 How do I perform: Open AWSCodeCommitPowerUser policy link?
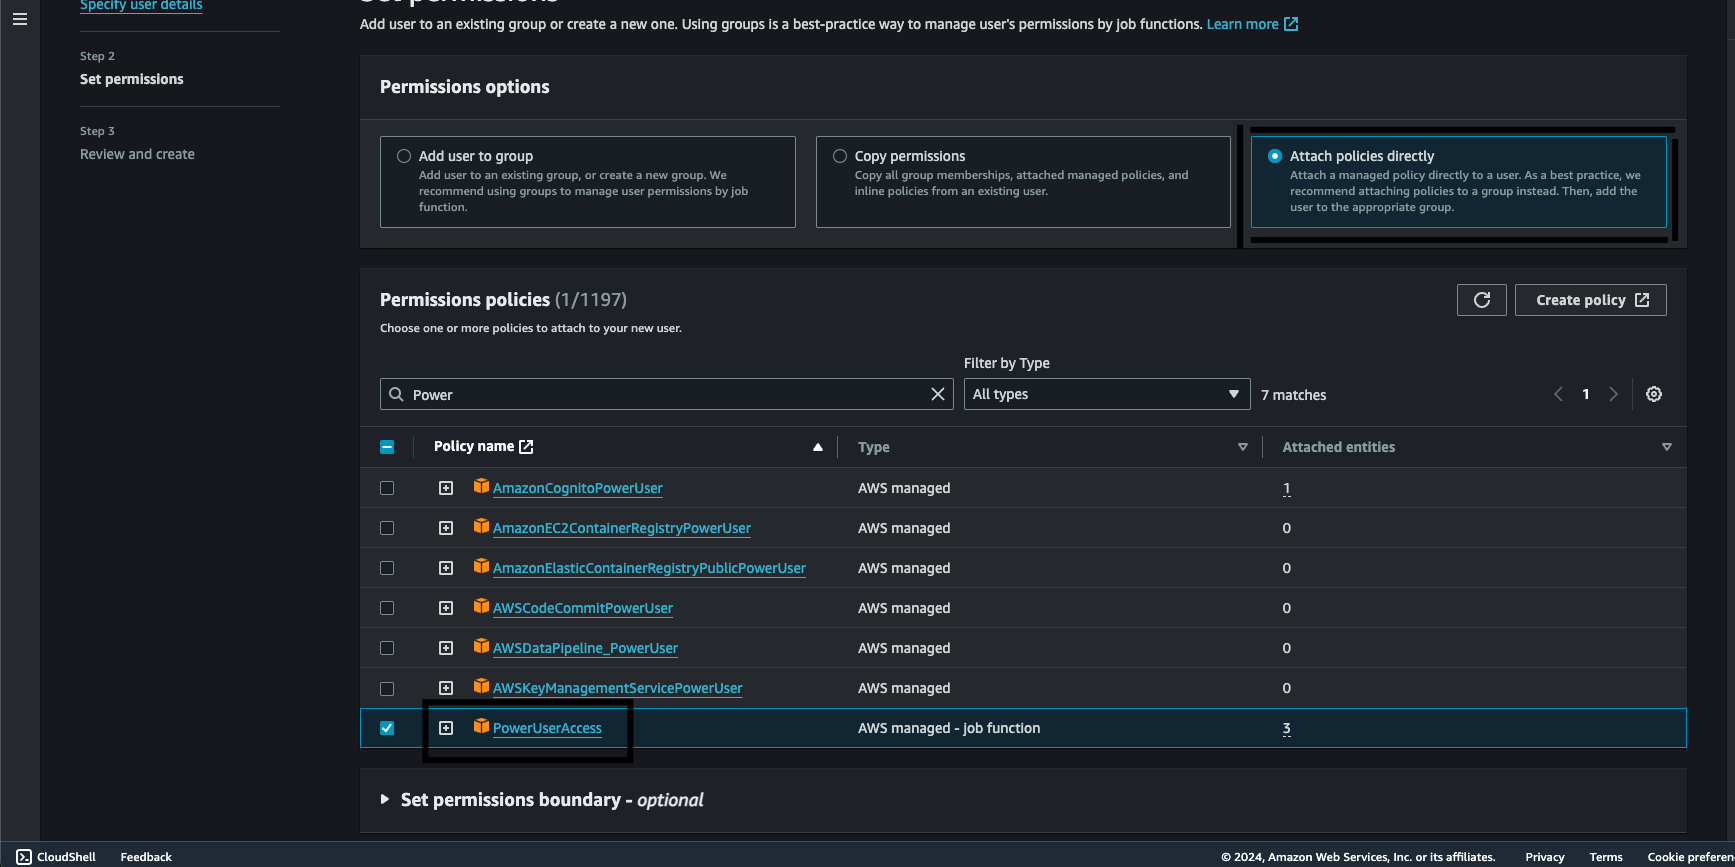(583, 608)
